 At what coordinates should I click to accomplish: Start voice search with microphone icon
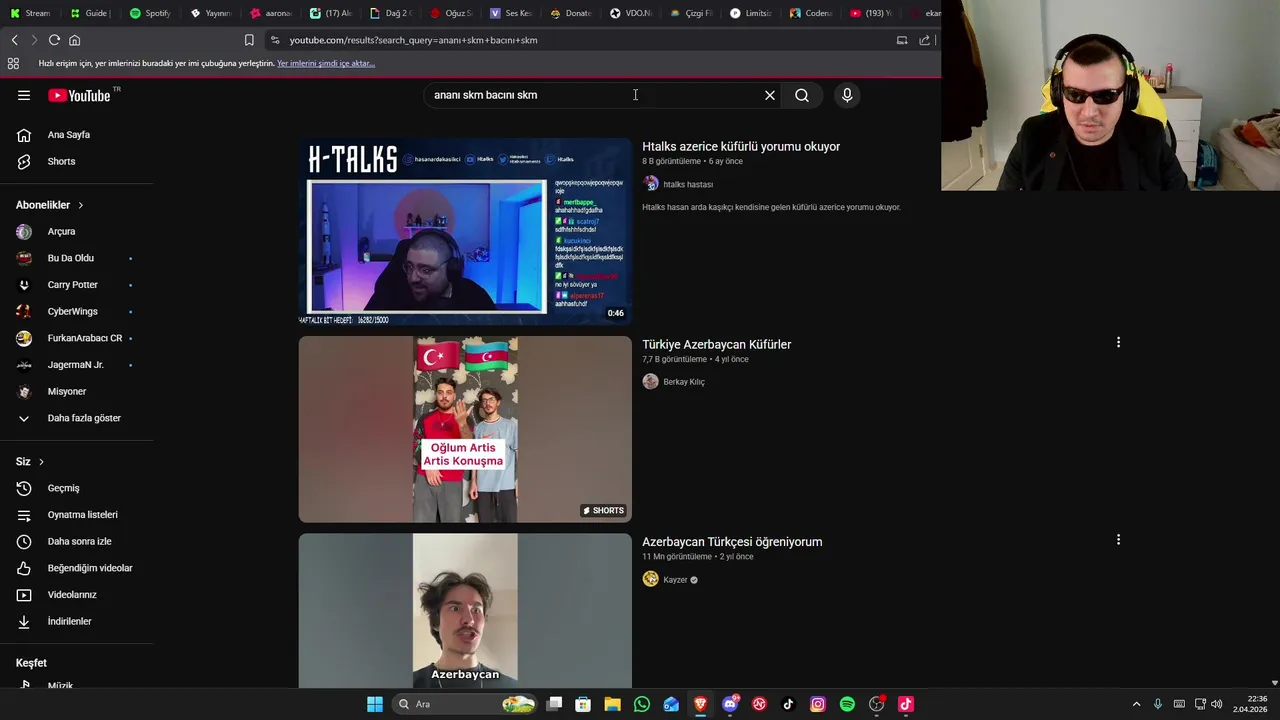847,95
